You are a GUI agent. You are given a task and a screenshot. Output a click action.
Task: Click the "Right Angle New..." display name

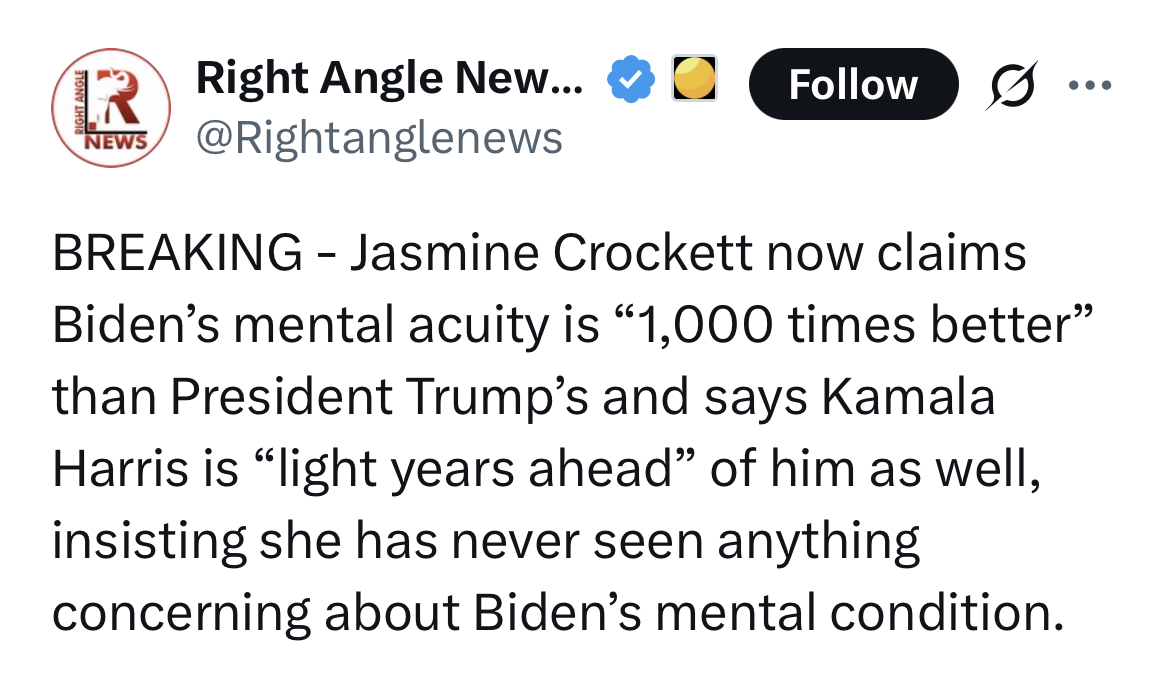(x=389, y=80)
